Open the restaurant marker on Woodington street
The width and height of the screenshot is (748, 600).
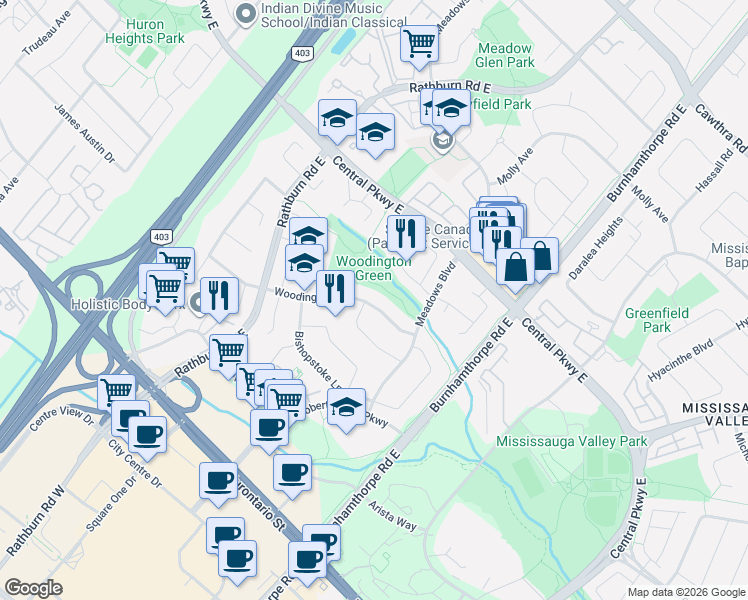(x=335, y=290)
